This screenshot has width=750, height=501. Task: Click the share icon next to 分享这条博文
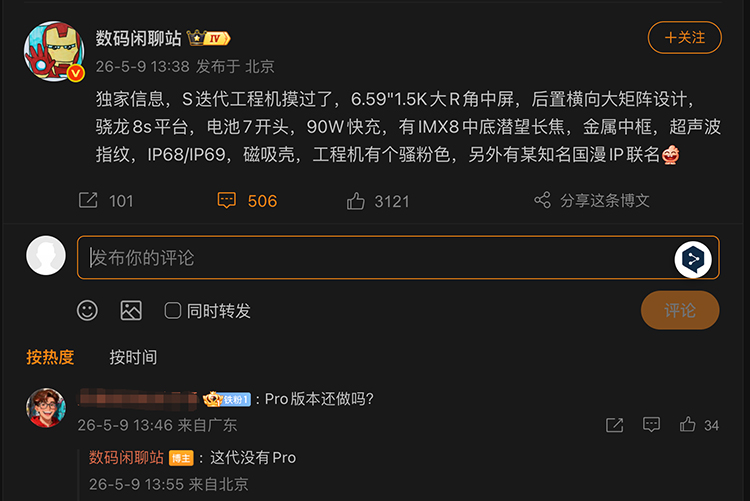tap(542, 200)
